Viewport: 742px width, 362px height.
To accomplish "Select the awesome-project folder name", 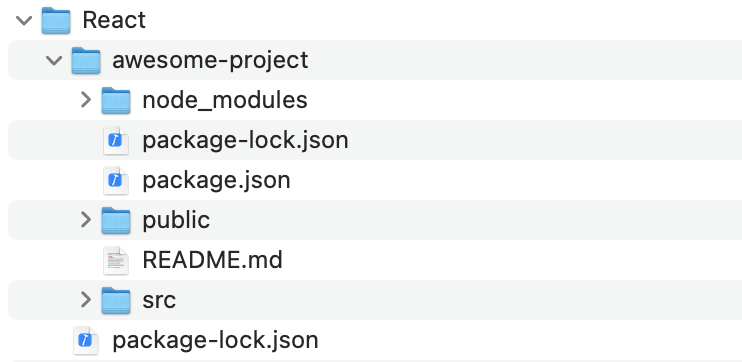I will click(210, 61).
